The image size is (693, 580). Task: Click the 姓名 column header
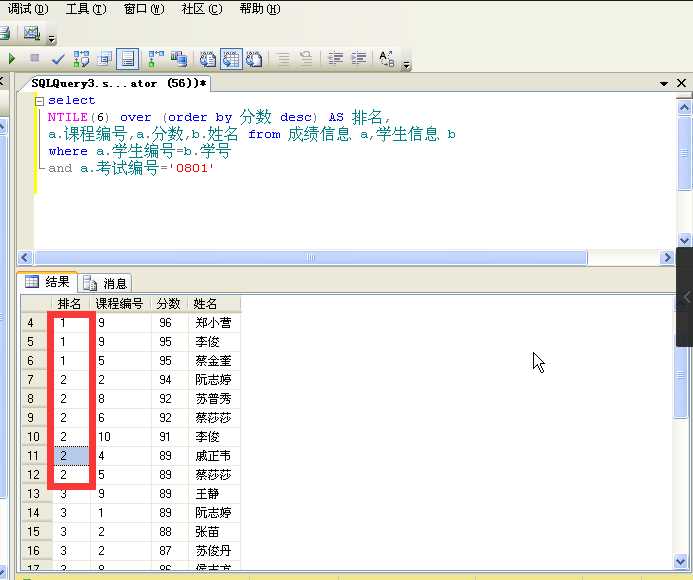coord(214,304)
